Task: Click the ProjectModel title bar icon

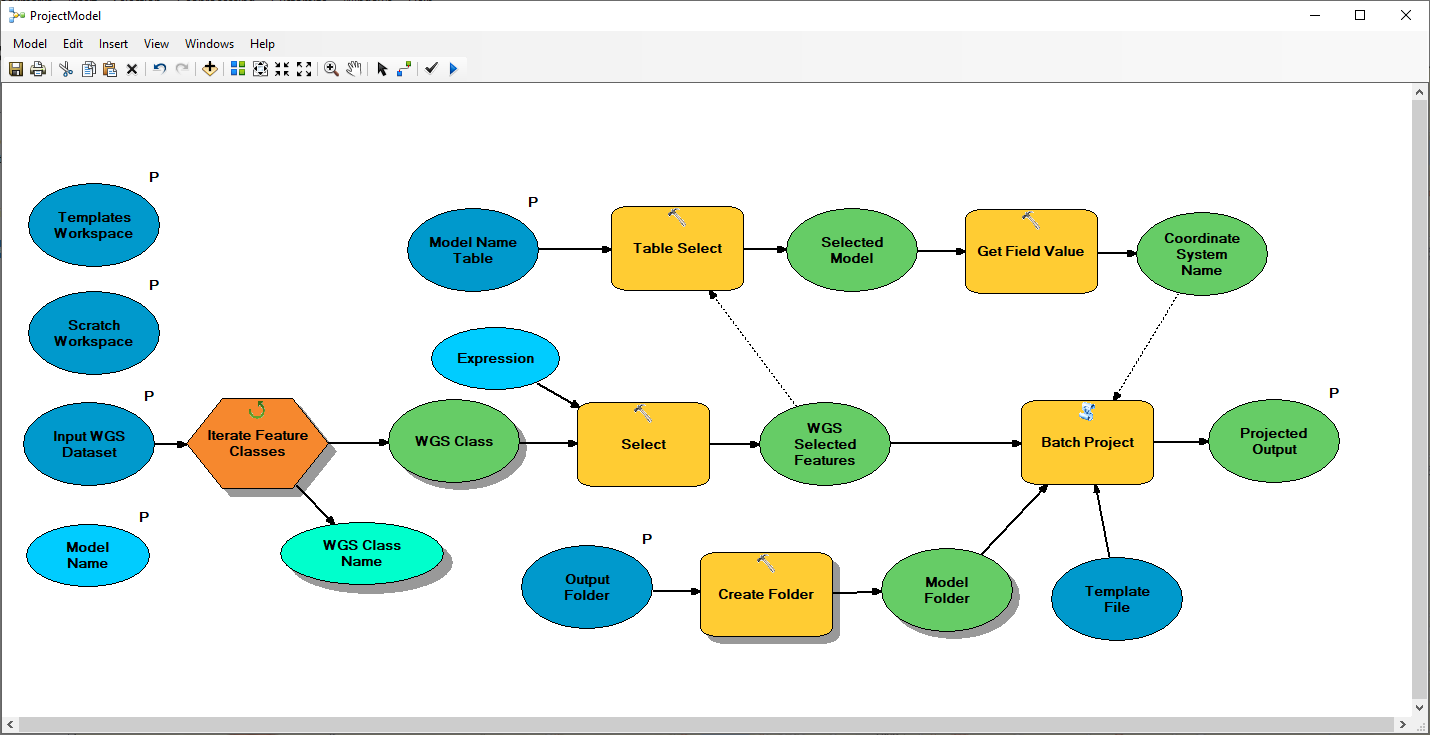Action: (17, 15)
